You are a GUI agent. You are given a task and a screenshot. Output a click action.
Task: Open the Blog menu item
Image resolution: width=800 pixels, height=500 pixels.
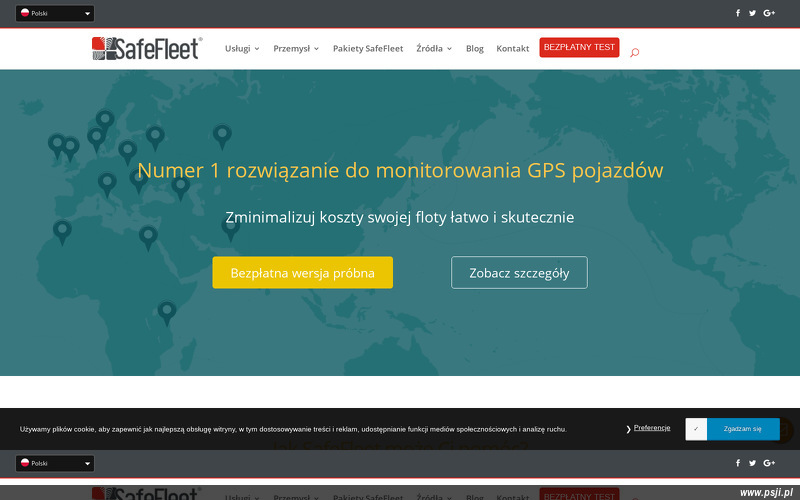tap(474, 48)
